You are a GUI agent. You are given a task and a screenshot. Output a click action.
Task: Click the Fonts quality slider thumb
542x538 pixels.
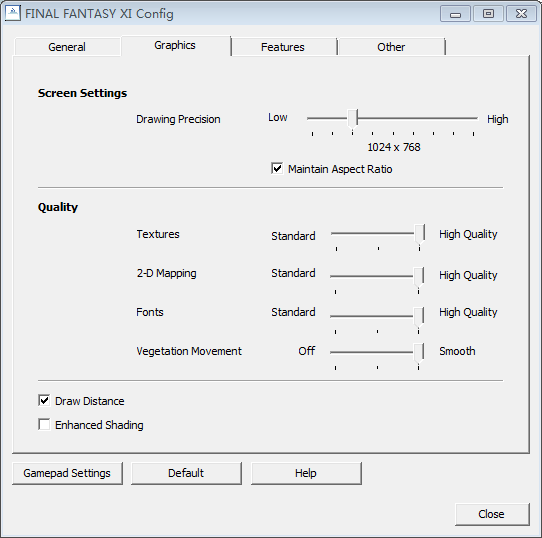pyautogui.click(x=419, y=316)
